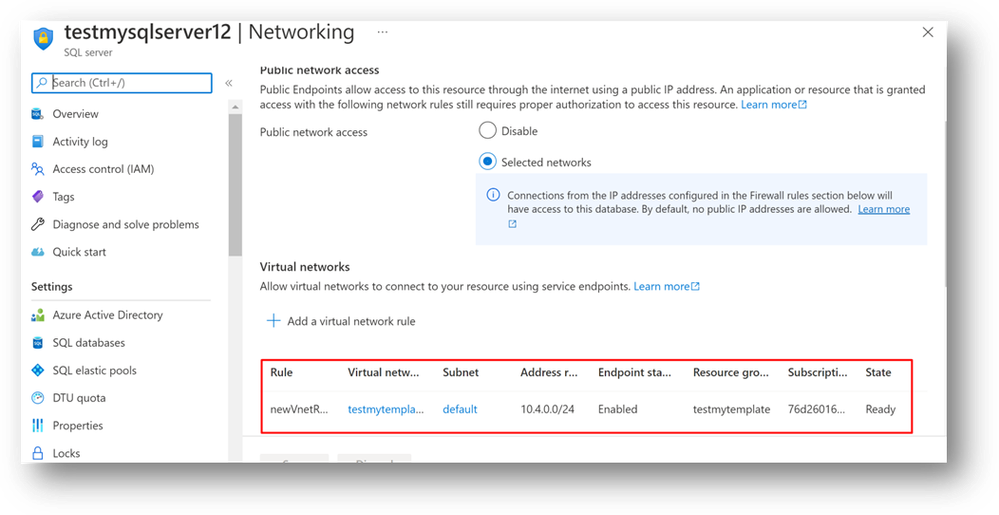Click the default subnet link

pyautogui.click(x=460, y=409)
